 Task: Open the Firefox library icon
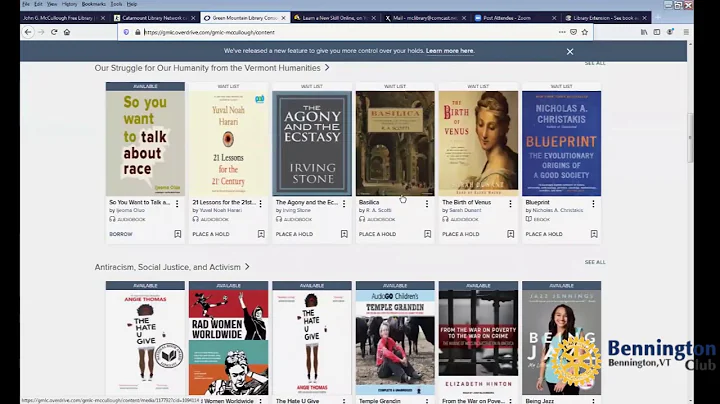644,32
